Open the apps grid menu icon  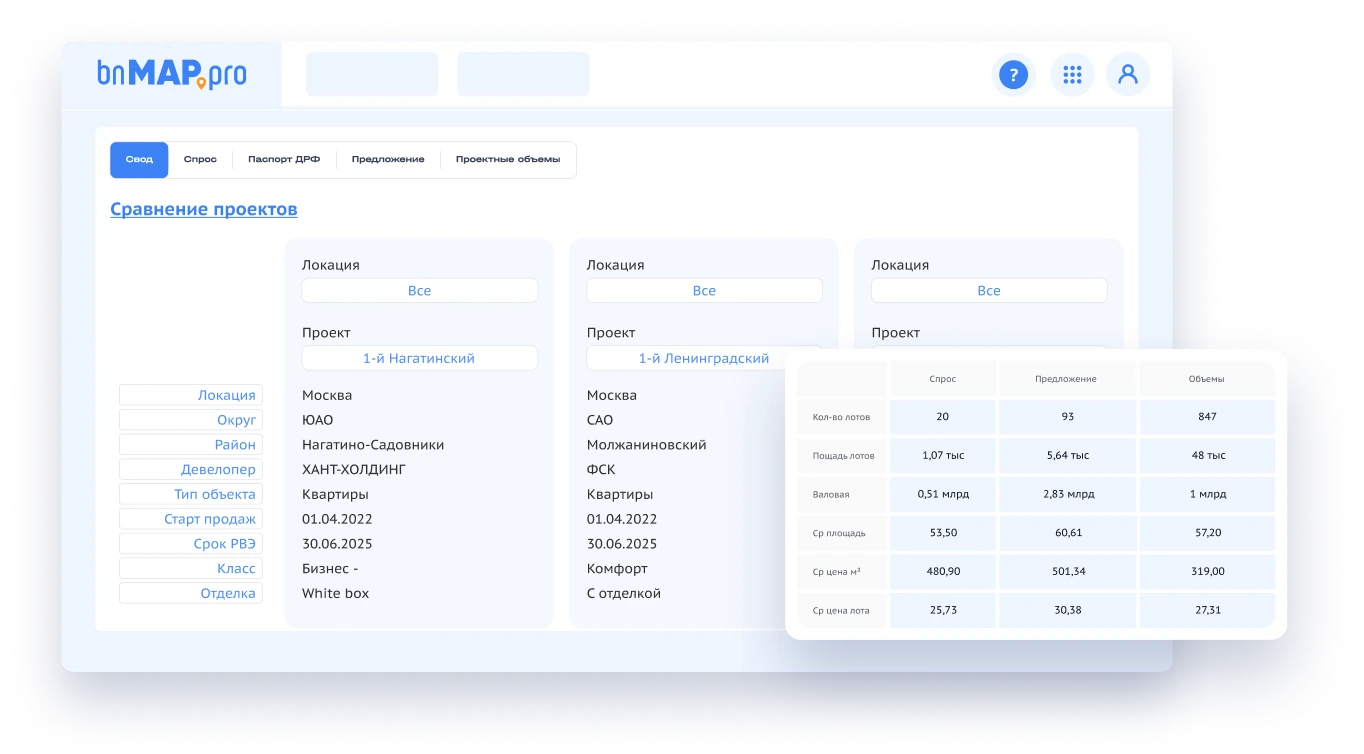(1072, 74)
